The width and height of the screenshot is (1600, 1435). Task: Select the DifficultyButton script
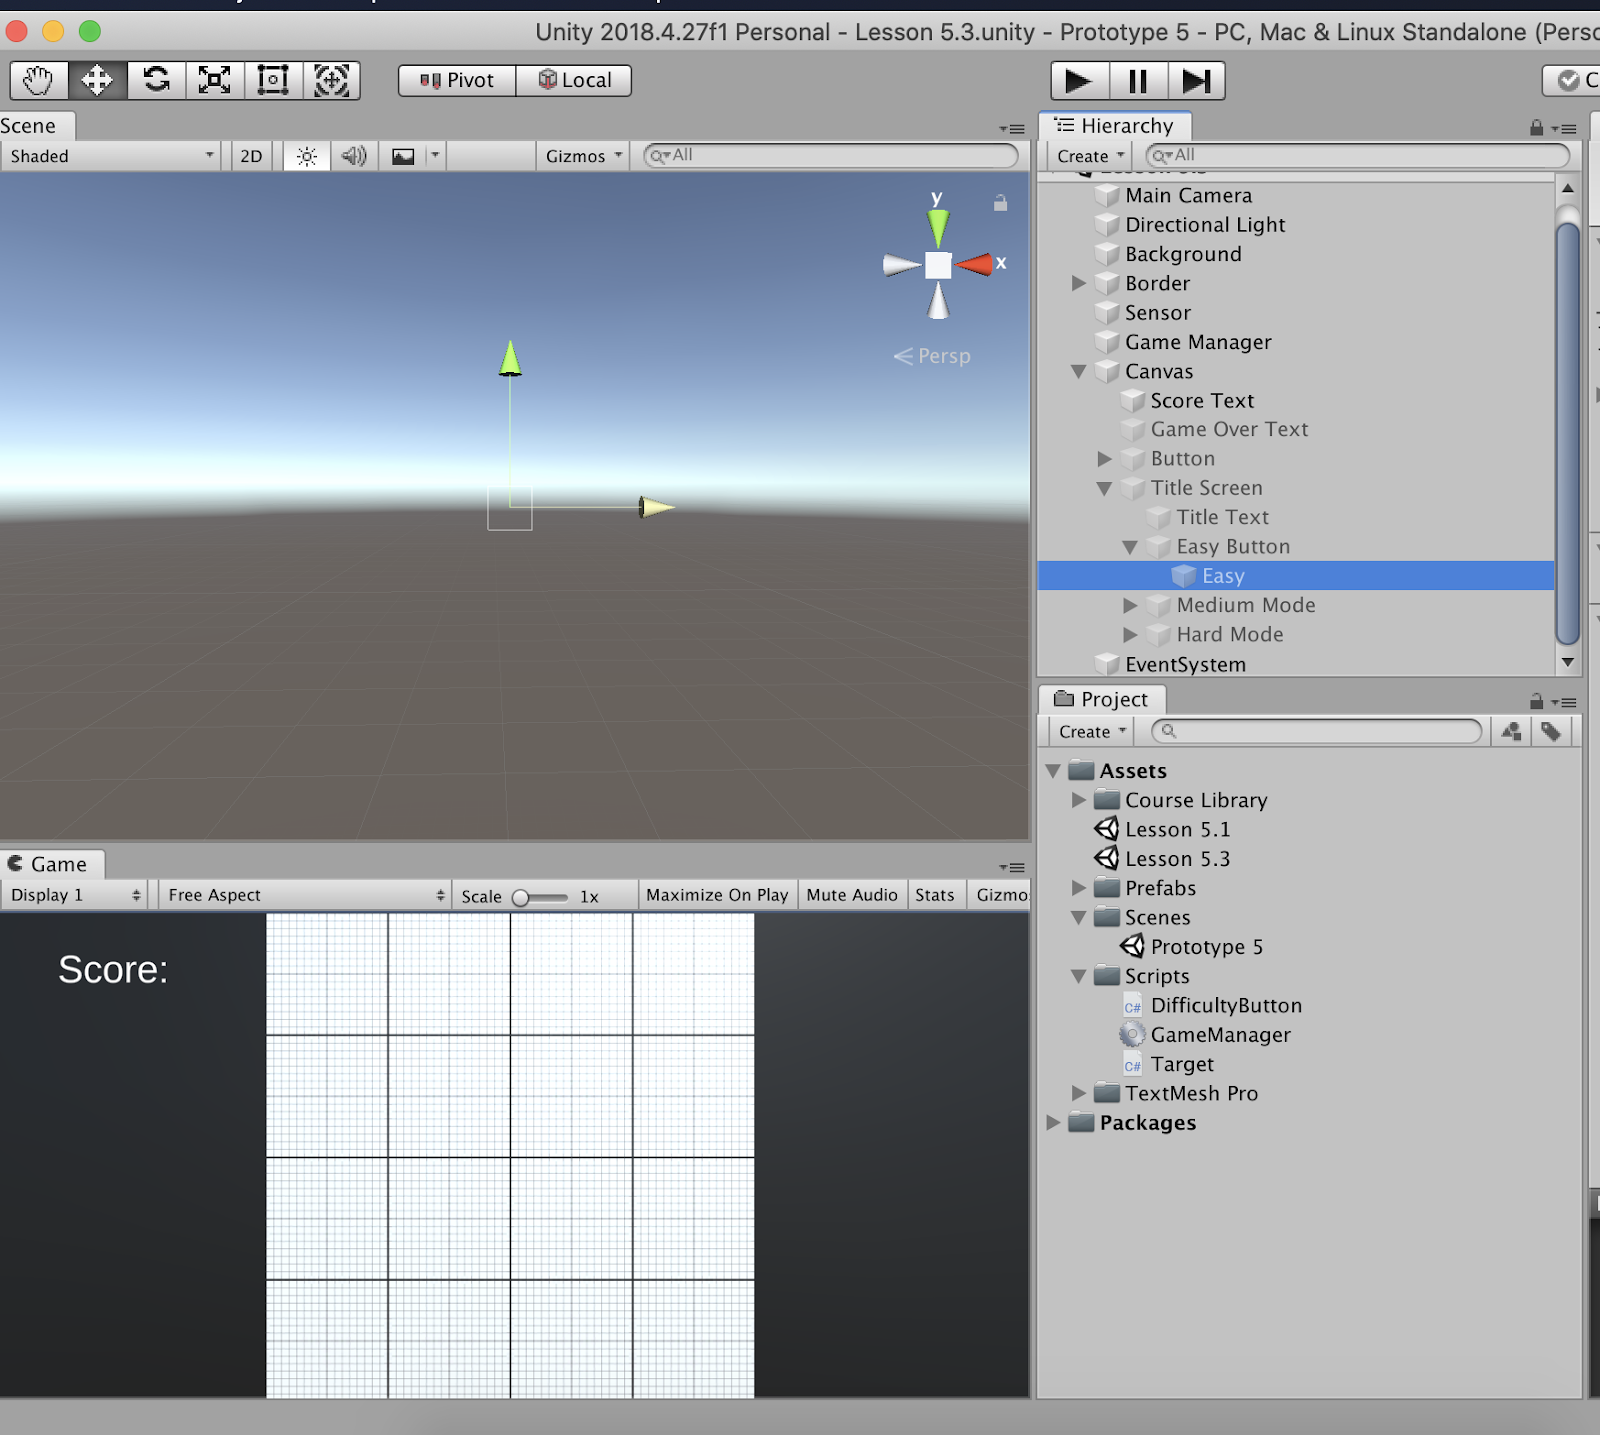1226,1005
